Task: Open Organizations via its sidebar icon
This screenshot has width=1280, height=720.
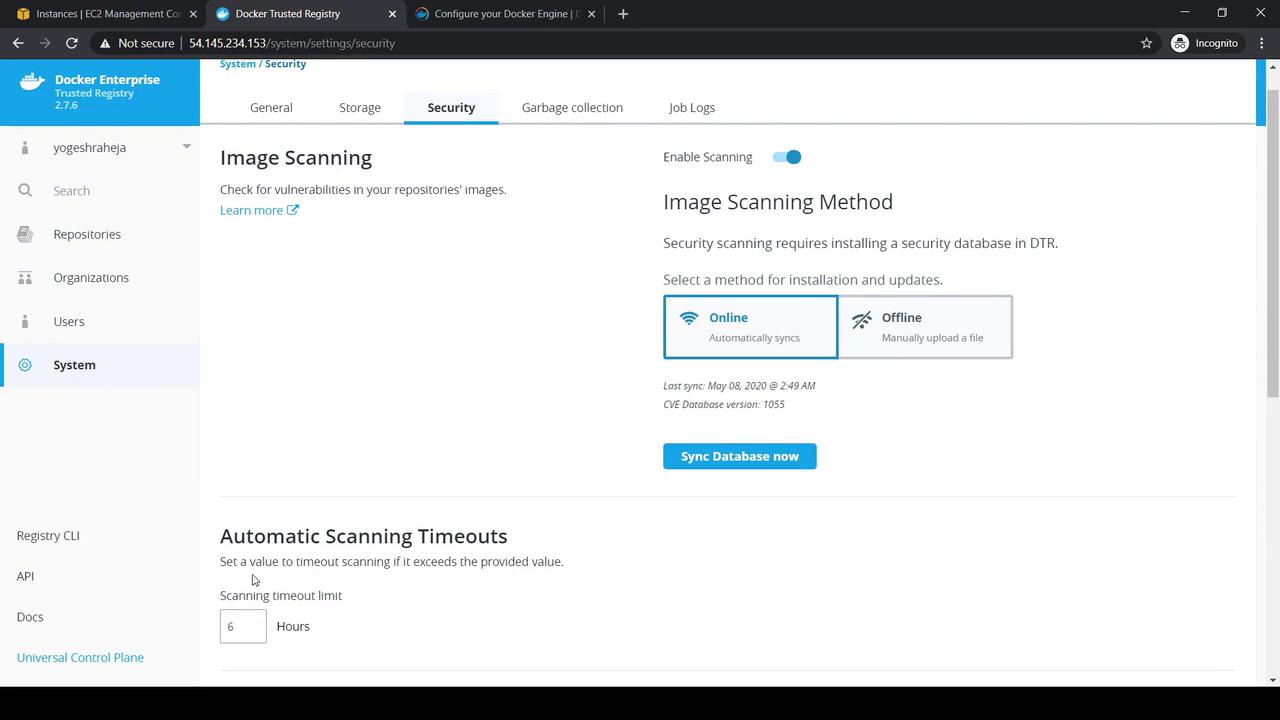Action: 25,278
